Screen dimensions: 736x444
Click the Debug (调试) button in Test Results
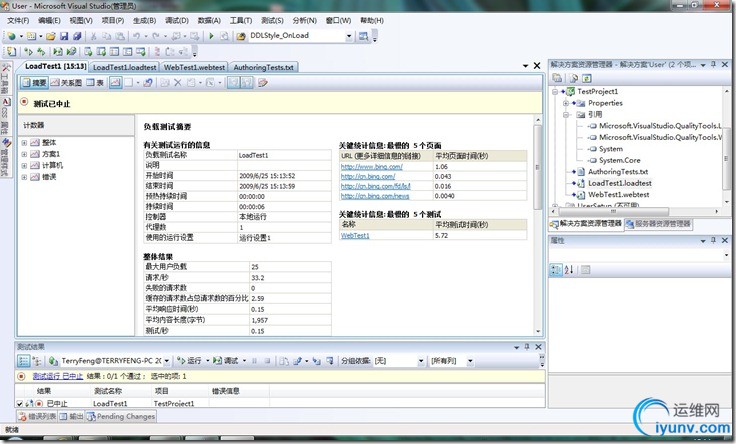[x=226, y=361]
